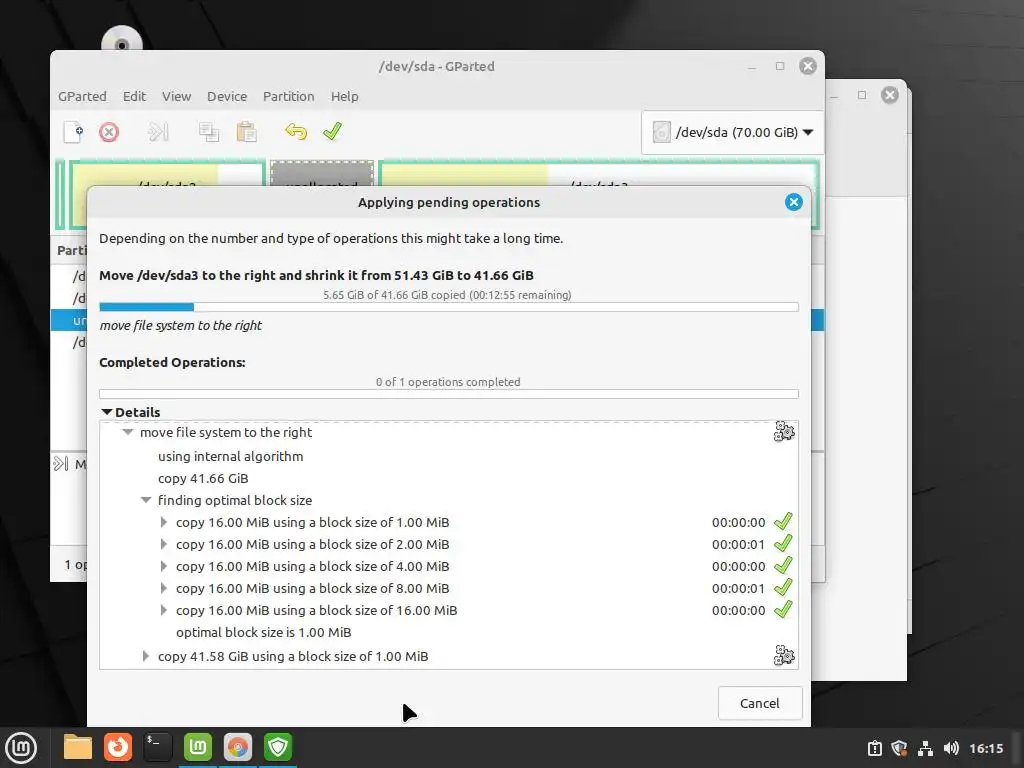This screenshot has width=1024, height=768.
Task: Expand copy 16.00 MiB using 2.00 MiB block
Action: pyautogui.click(x=164, y=545)
